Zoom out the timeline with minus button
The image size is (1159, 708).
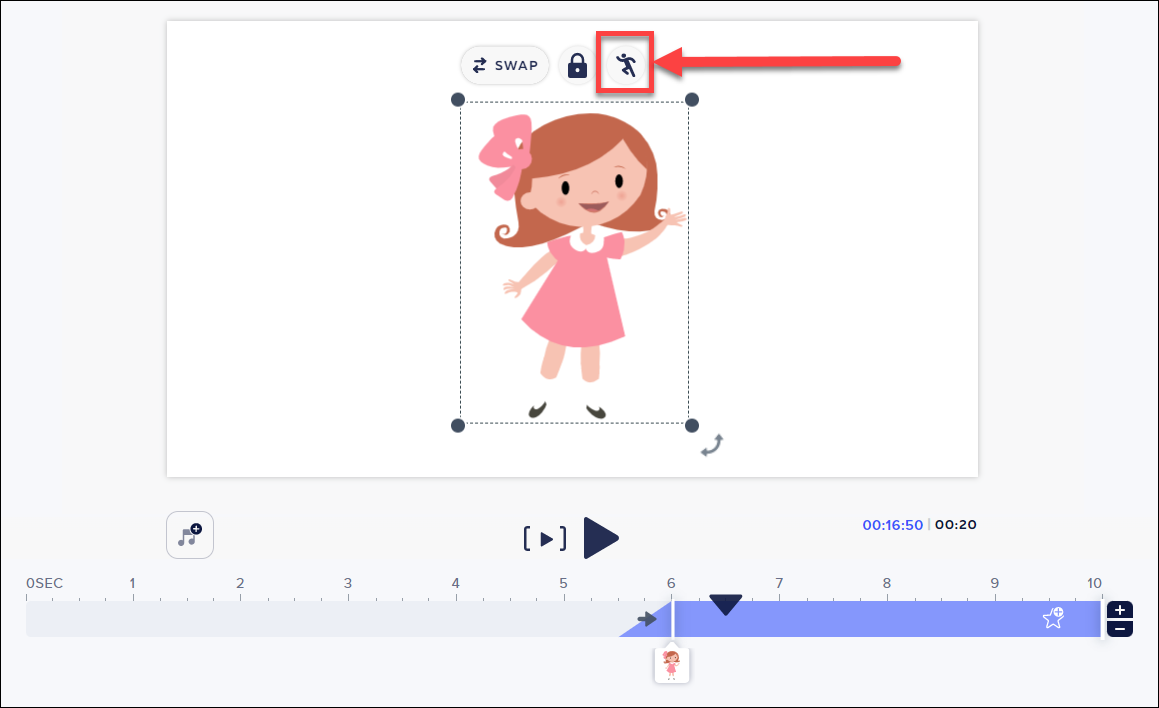click(x=1121, y=629)
